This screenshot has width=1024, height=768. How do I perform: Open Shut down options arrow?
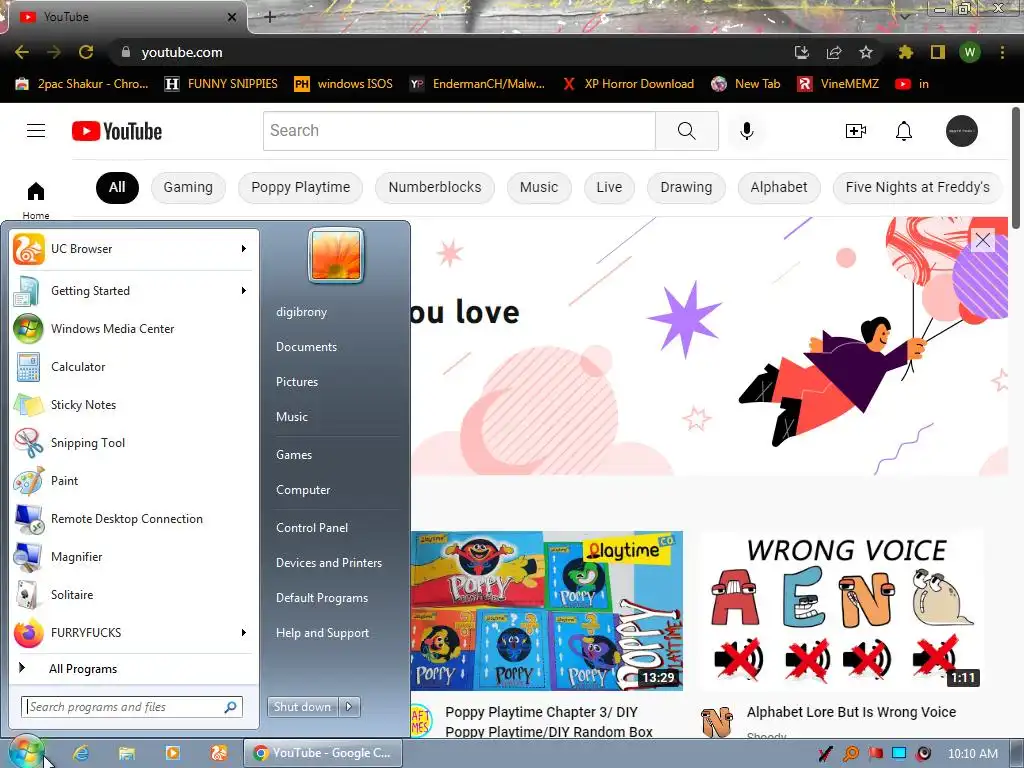click(x=349, y=707)
